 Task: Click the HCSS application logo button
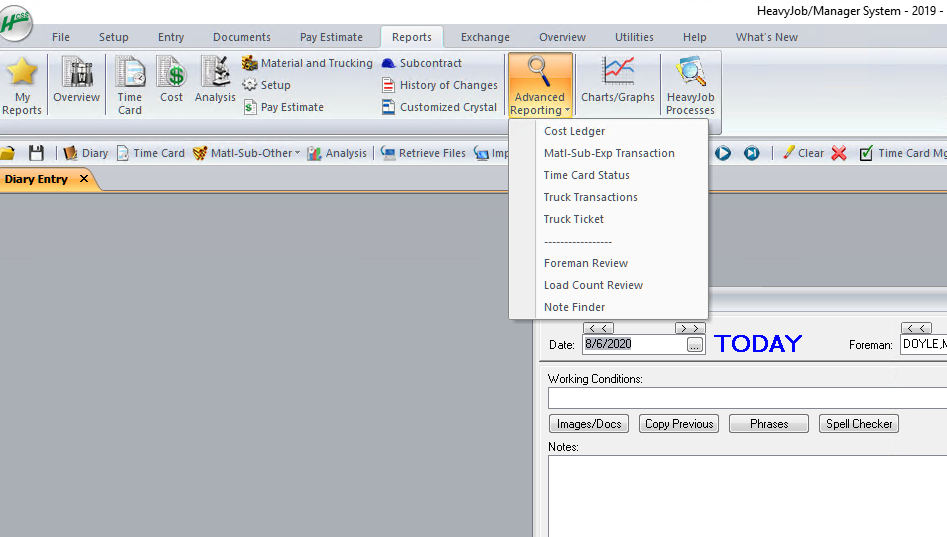[16, 23]
